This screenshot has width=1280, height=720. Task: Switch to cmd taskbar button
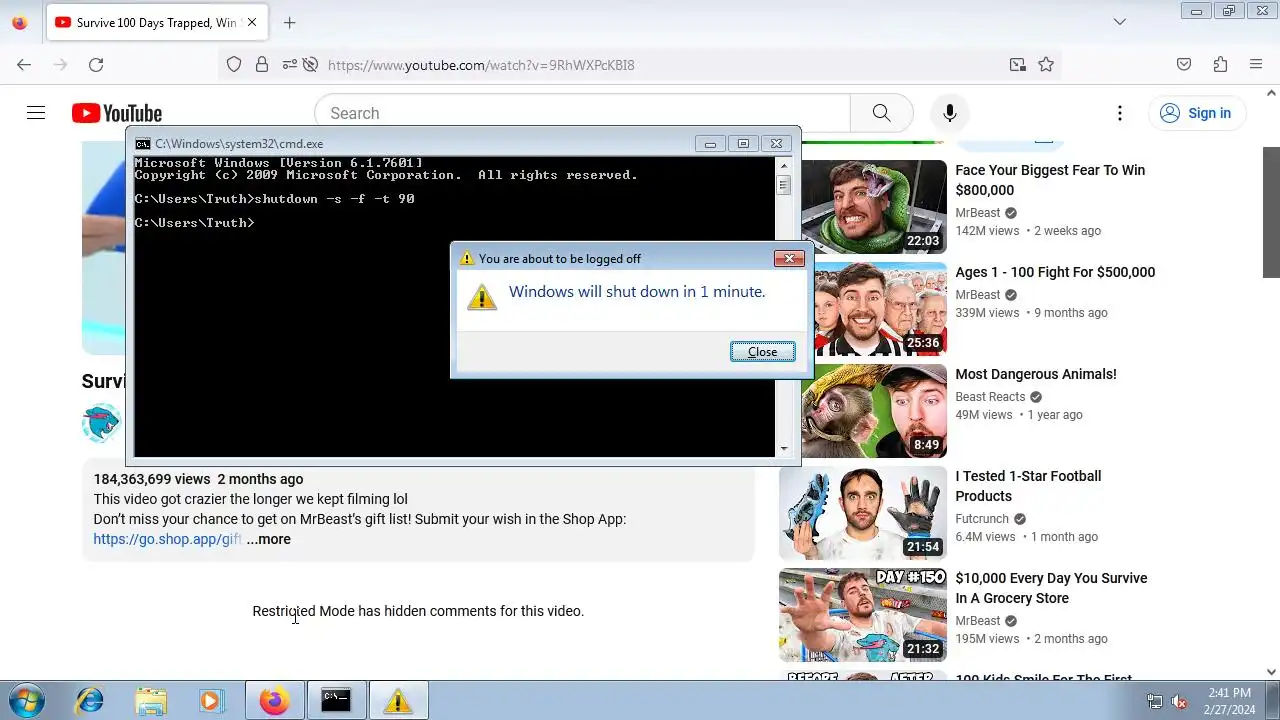[x=336, y=701]
